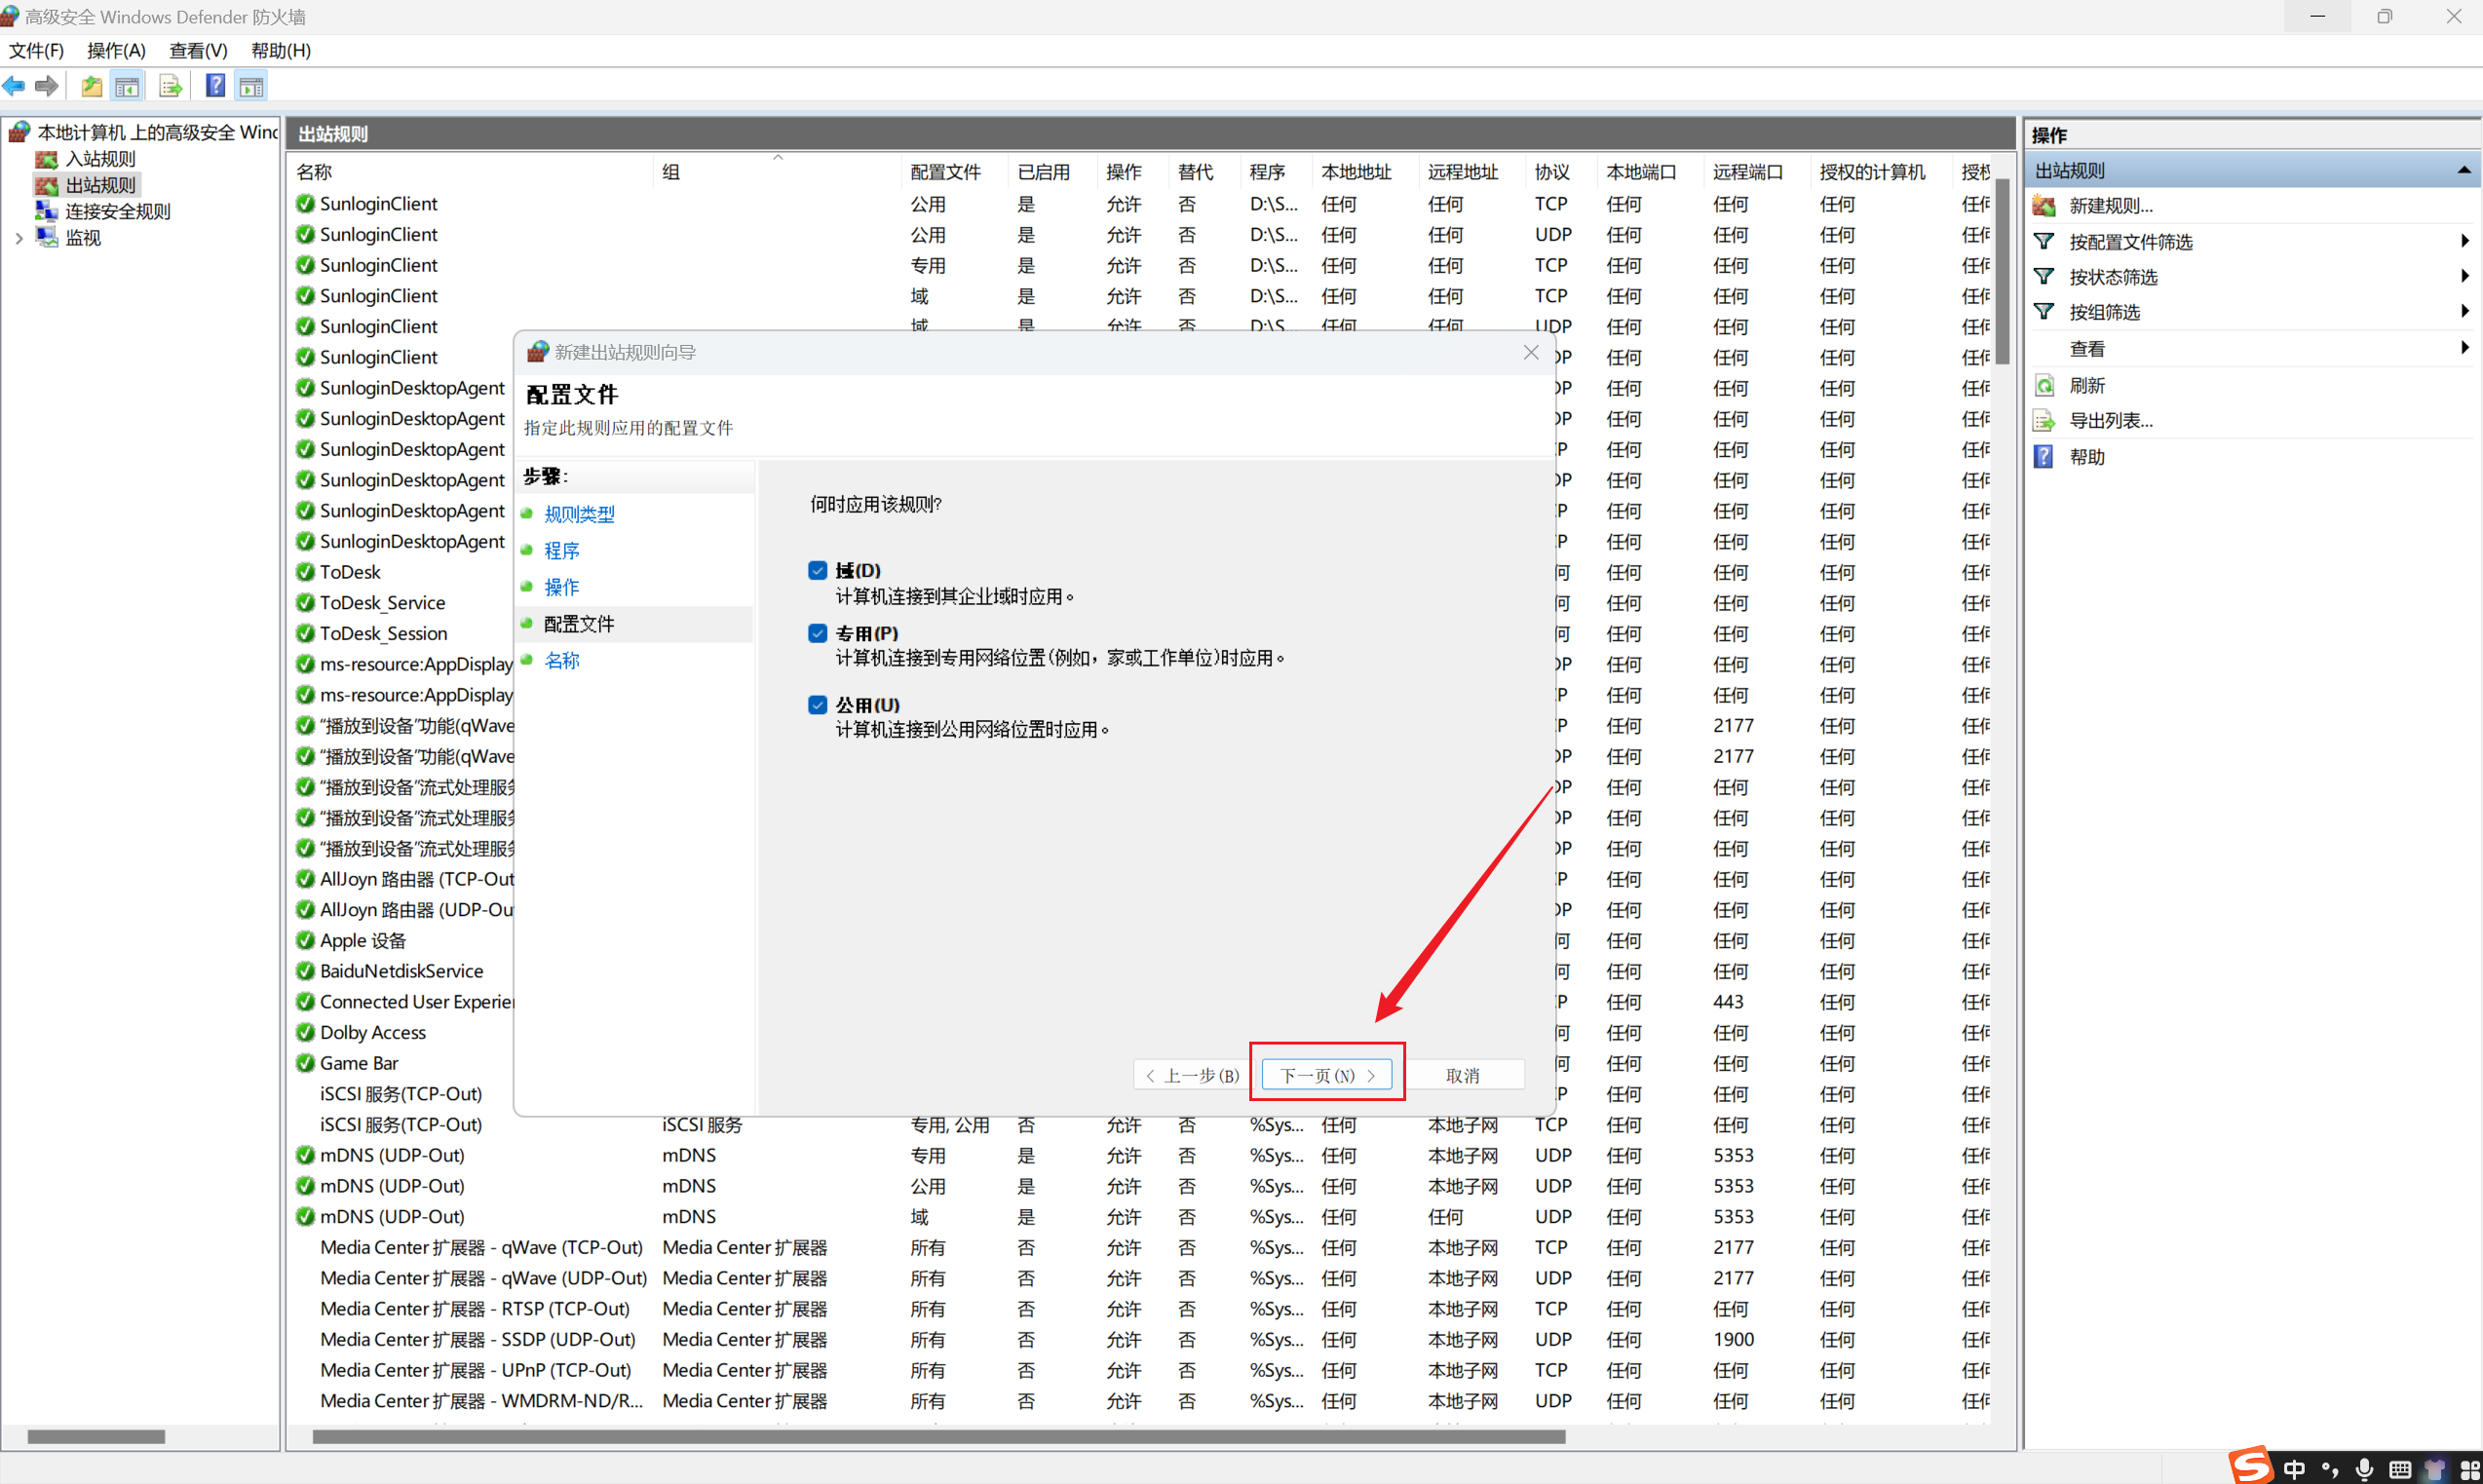The height and width of the screenshot is (1484, 2483).
Task: Click the root firewall node icon in the tree
Action: [19, 131]
